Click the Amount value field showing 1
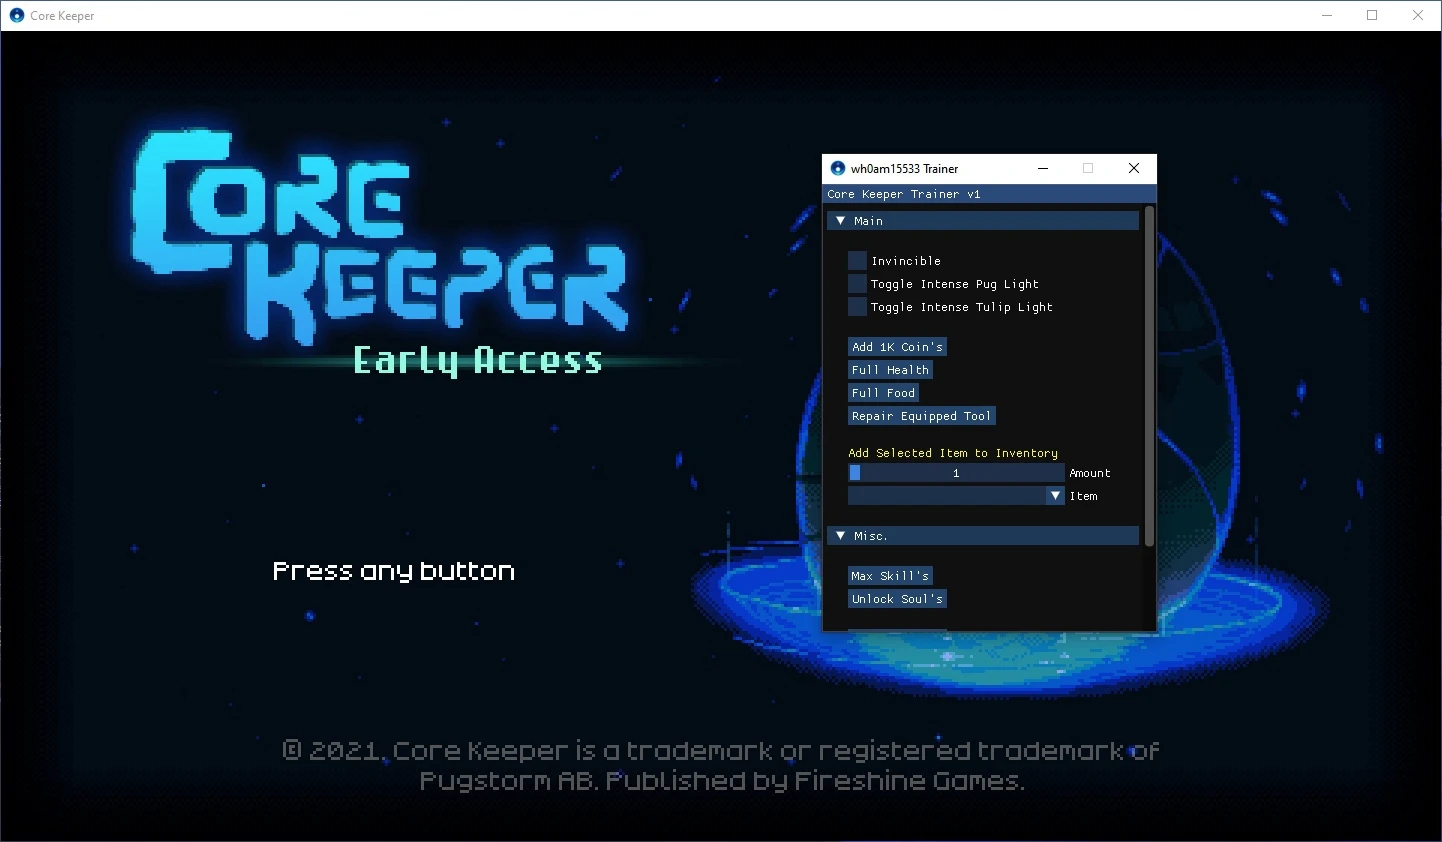Screen dimensions: 1442x842 [x=955, y=472]
